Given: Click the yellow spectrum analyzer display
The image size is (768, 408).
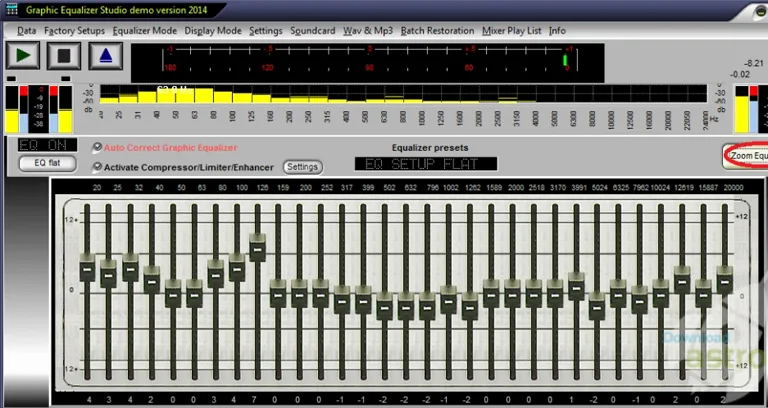Looking at the screenshot, I should pyautogui.click(x=403, y=94).
